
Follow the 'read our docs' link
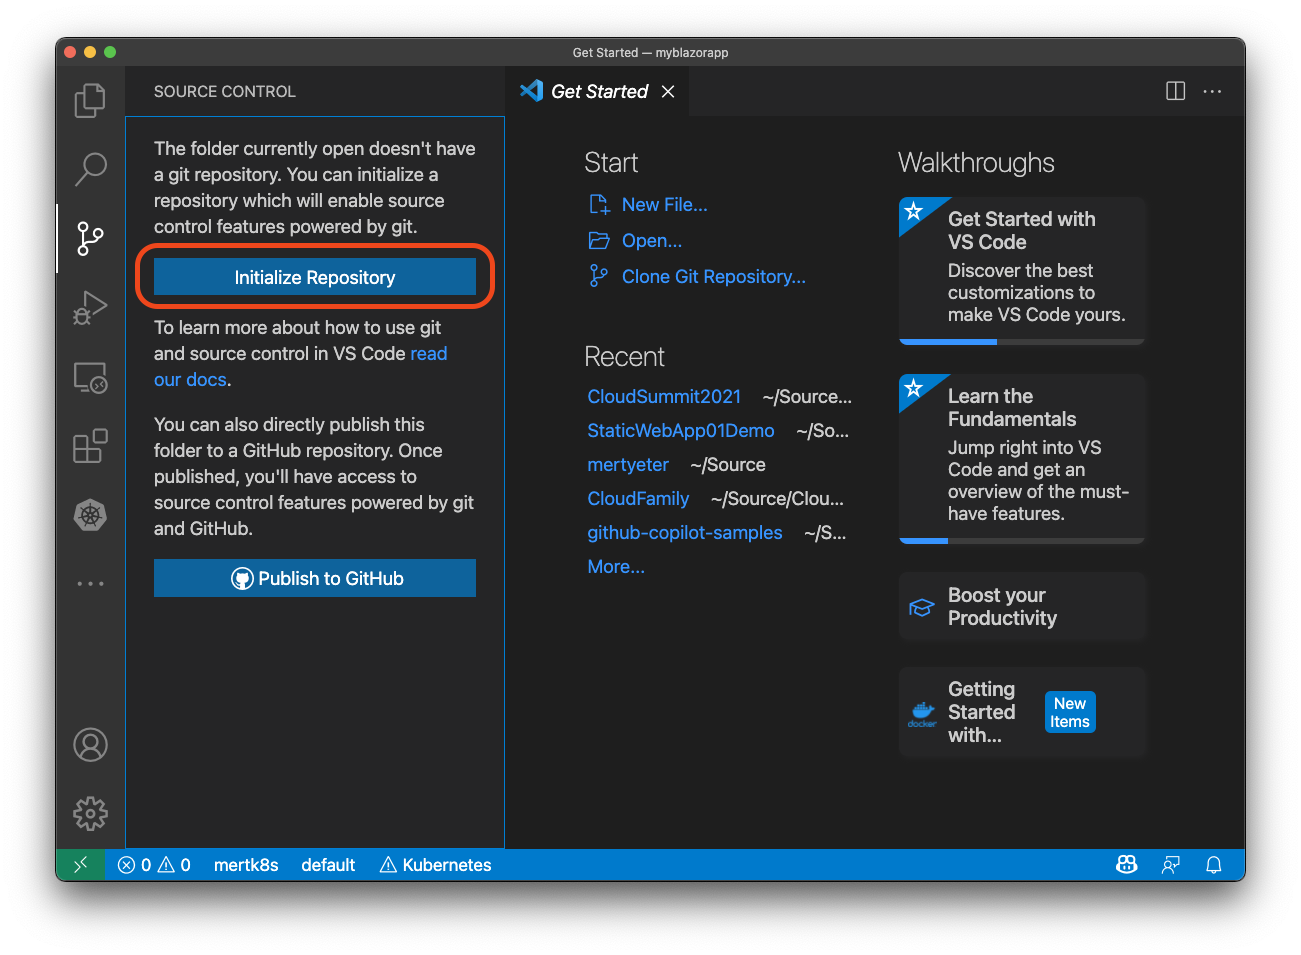(301, 367)
